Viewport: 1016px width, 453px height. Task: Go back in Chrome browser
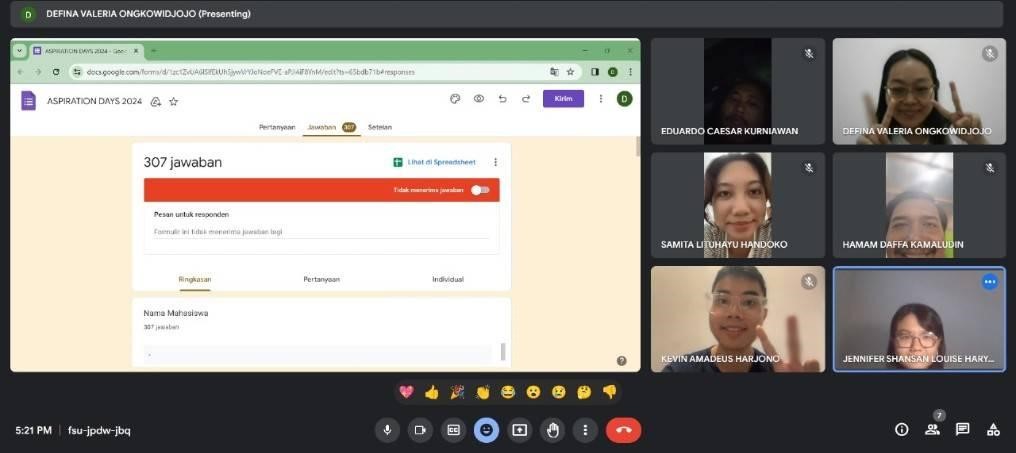coord(20,72)
